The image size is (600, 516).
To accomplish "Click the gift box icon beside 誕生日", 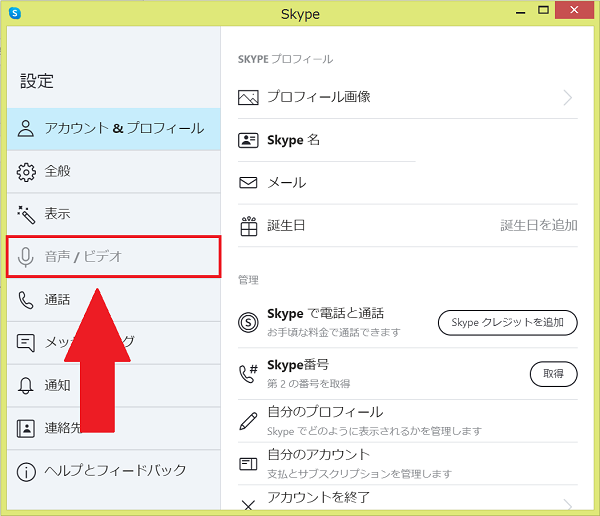I will pos(249,226).
